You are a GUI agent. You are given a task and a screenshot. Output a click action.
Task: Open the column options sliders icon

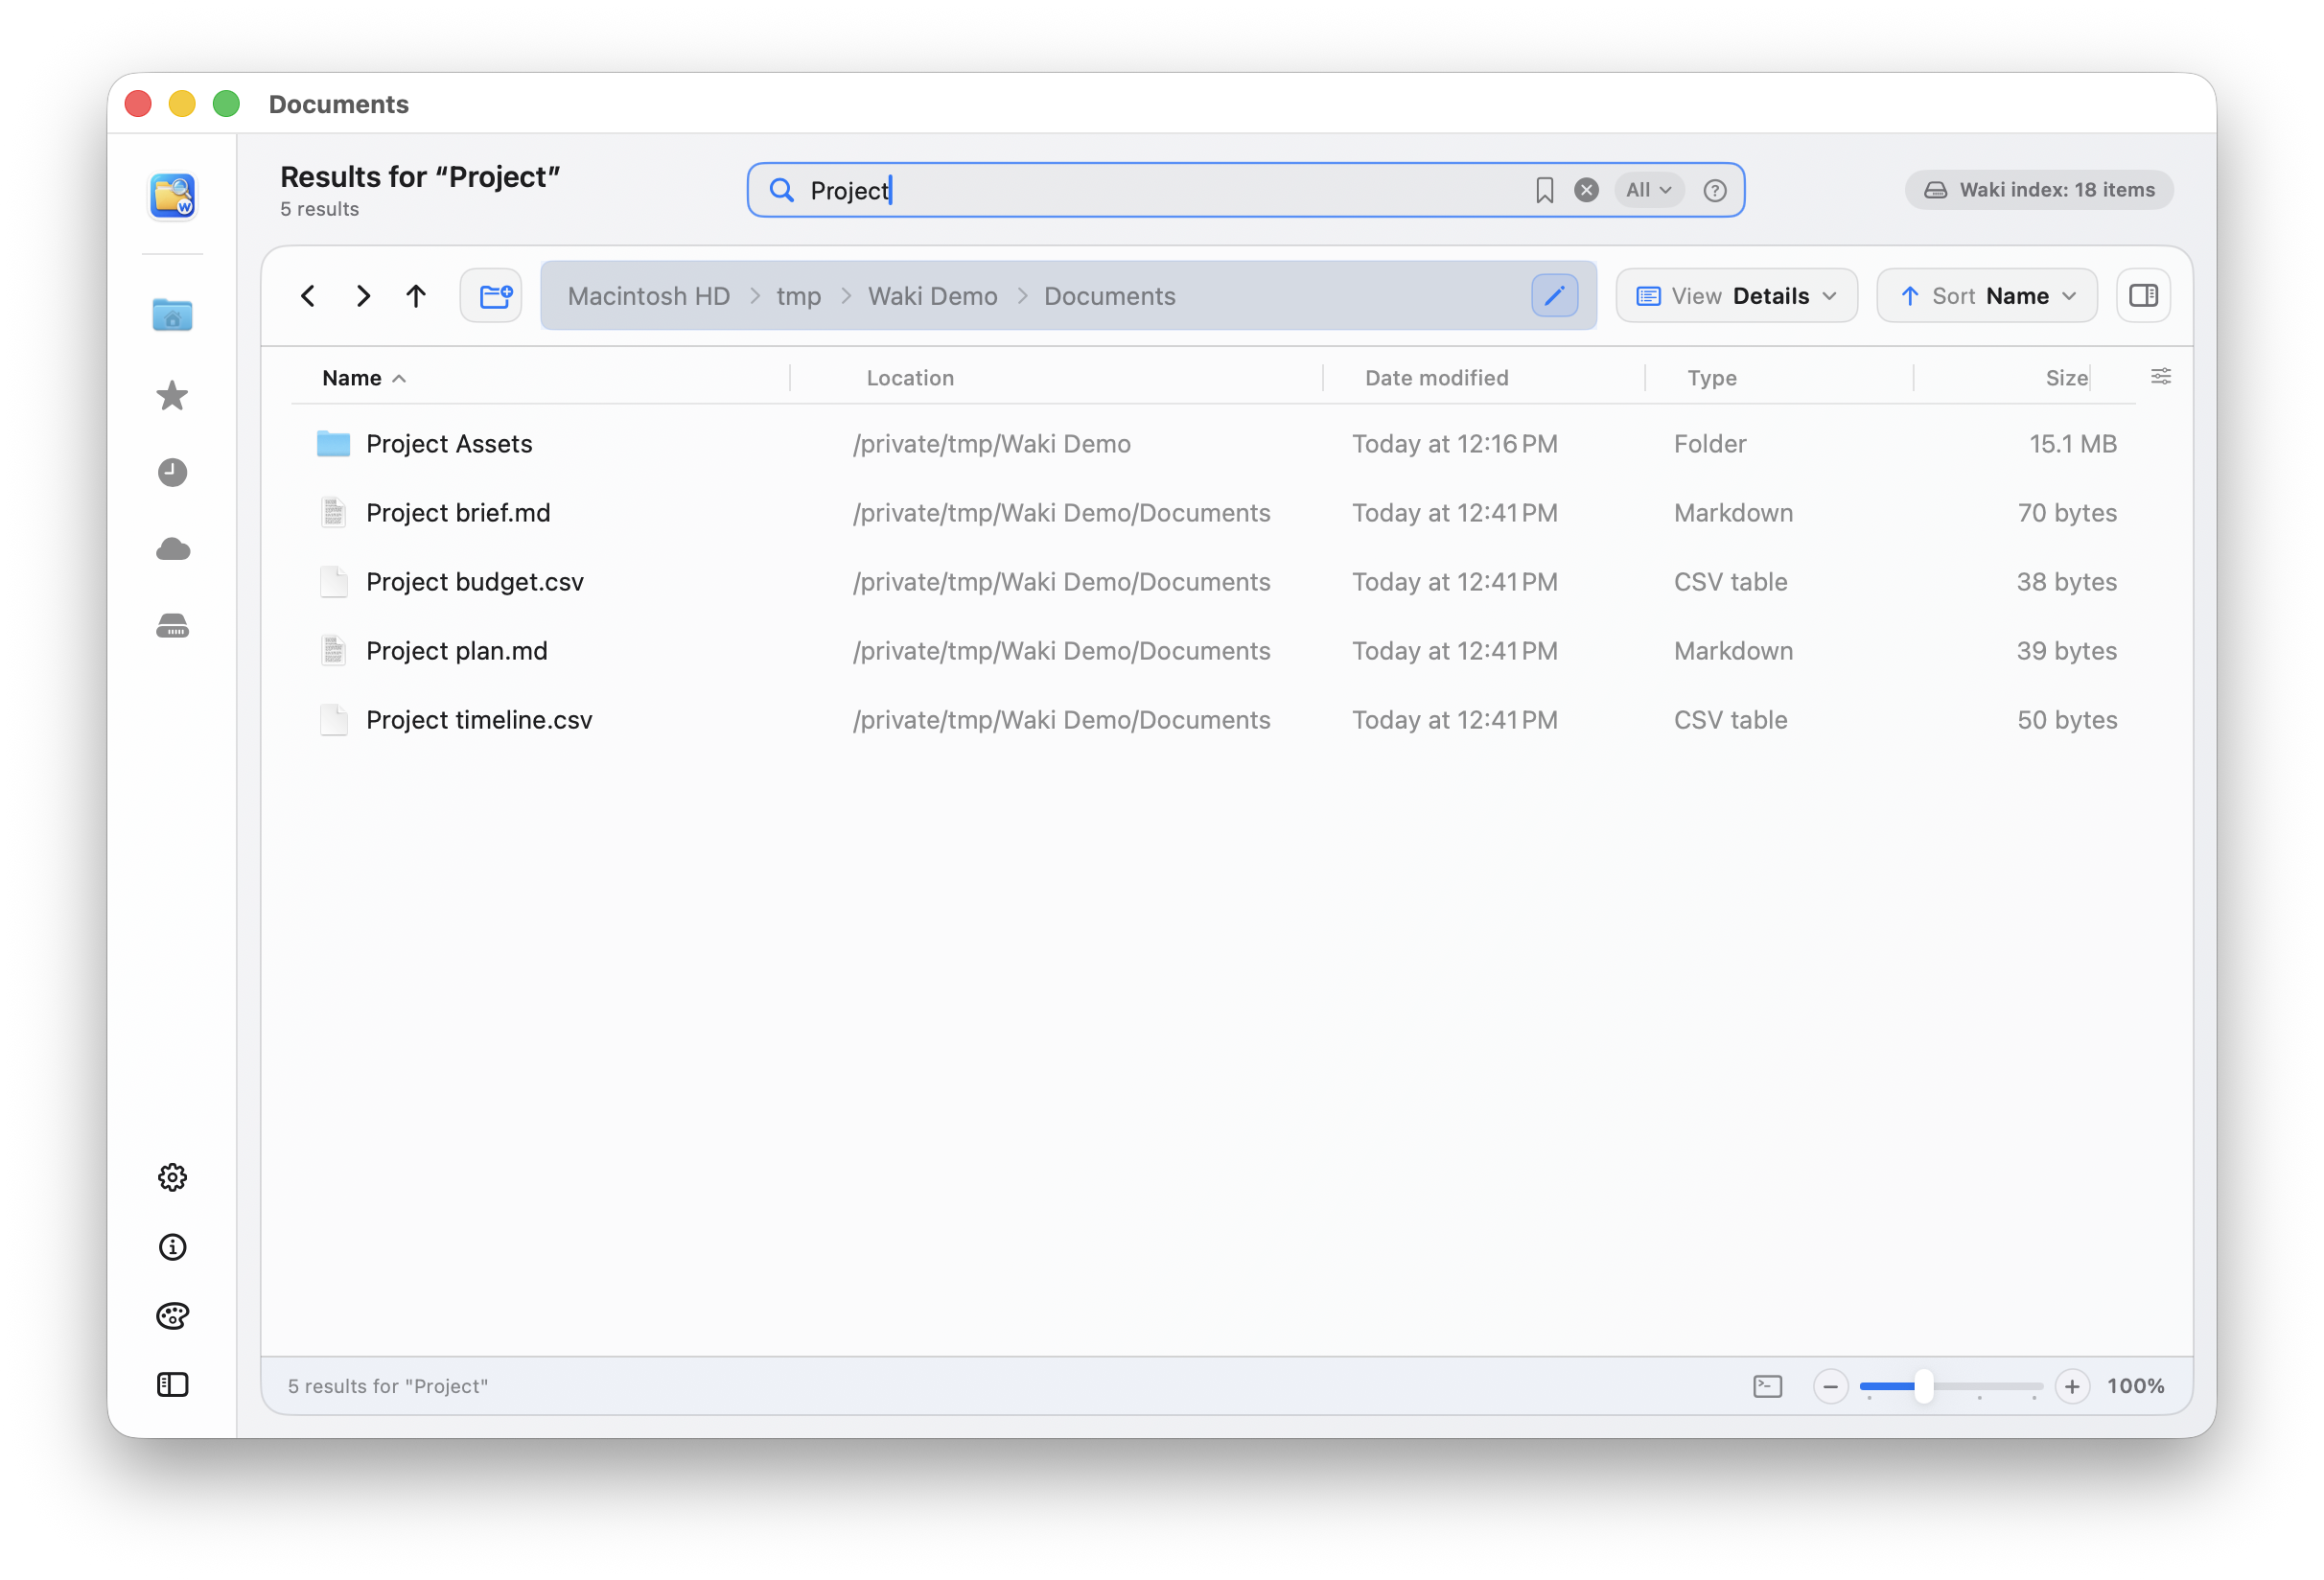coord(2160,377)
